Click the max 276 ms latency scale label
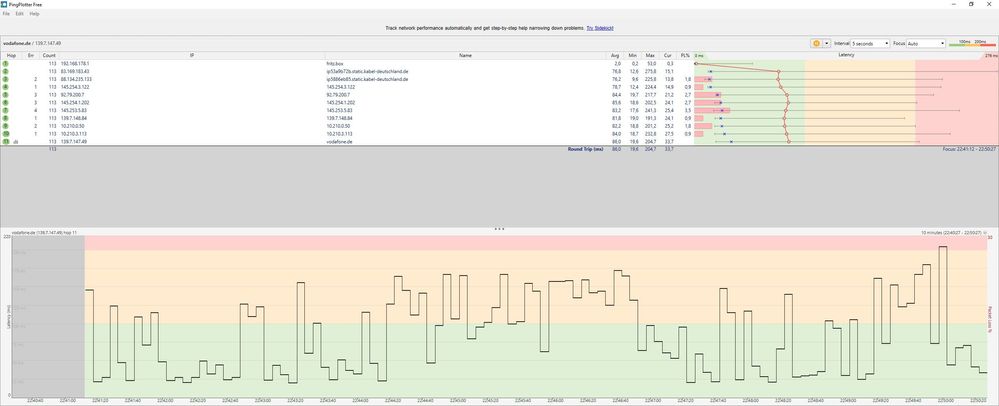999x406 pixels. tap(991, 56)
